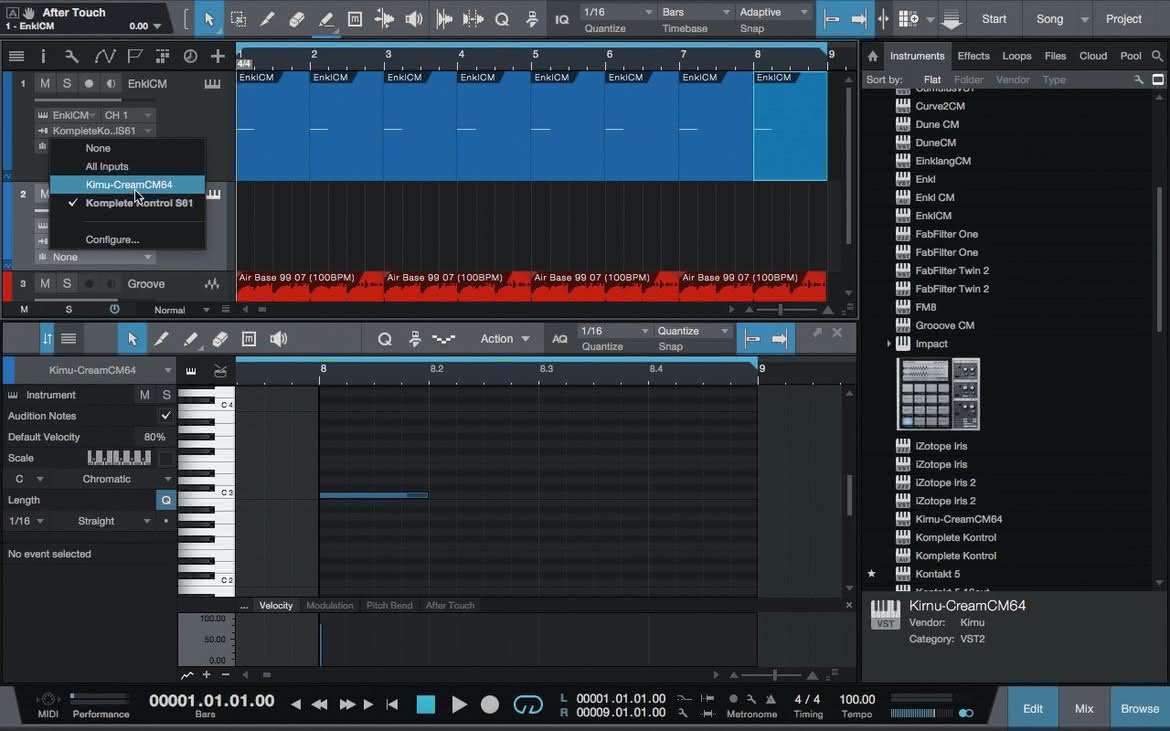
Task: Select the Eraser tool in the music editor toolbar
Action: coord(219,339)
